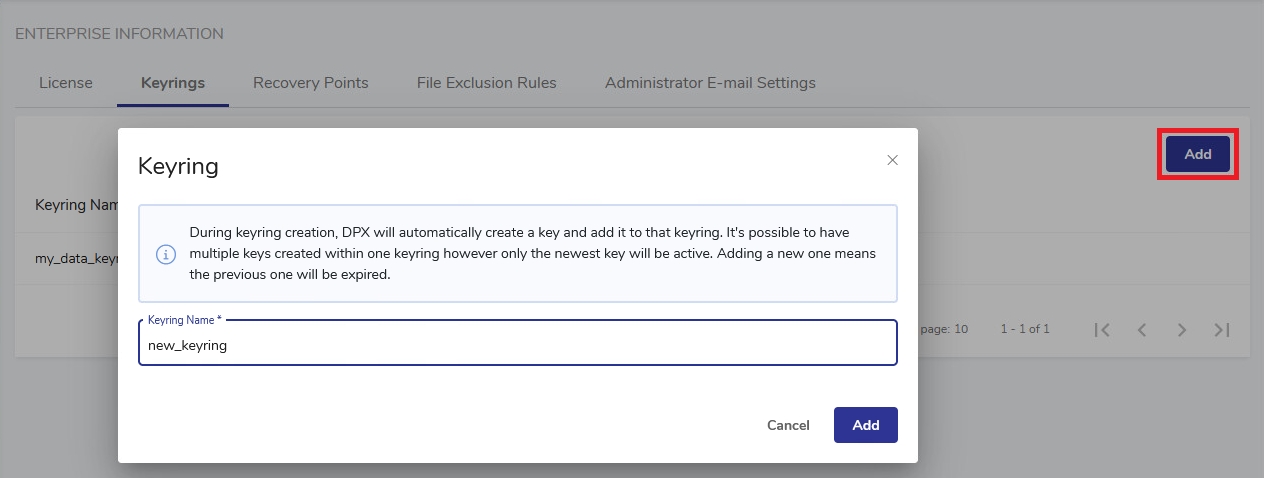Click the Keyring Name column header
The height and width of the screenshot is (478, 1264).
(x=76, y=205)
